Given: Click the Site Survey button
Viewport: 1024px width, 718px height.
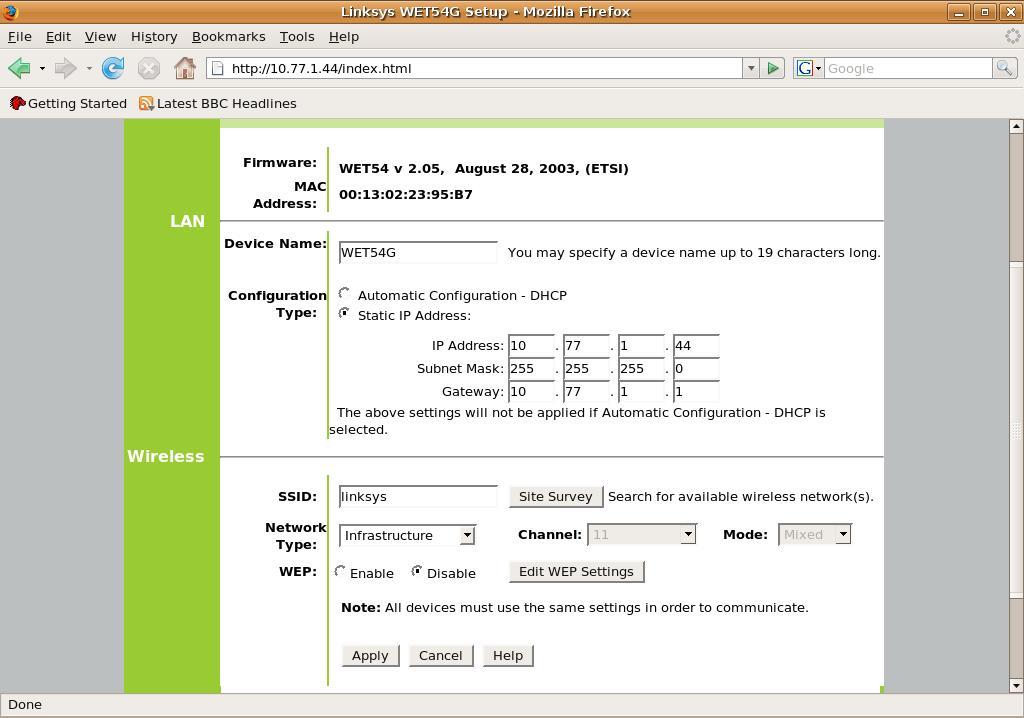Looking at the screenshot, I should click(x=555, y=496).
